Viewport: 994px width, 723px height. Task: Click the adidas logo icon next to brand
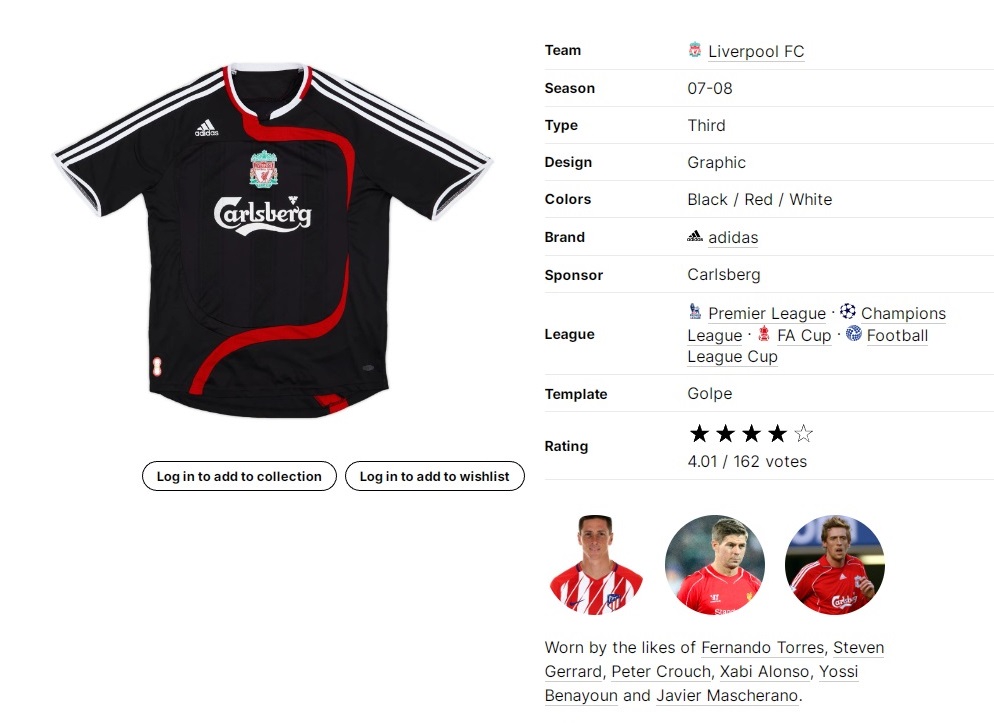pyautogui.click(x=695, y=236)
